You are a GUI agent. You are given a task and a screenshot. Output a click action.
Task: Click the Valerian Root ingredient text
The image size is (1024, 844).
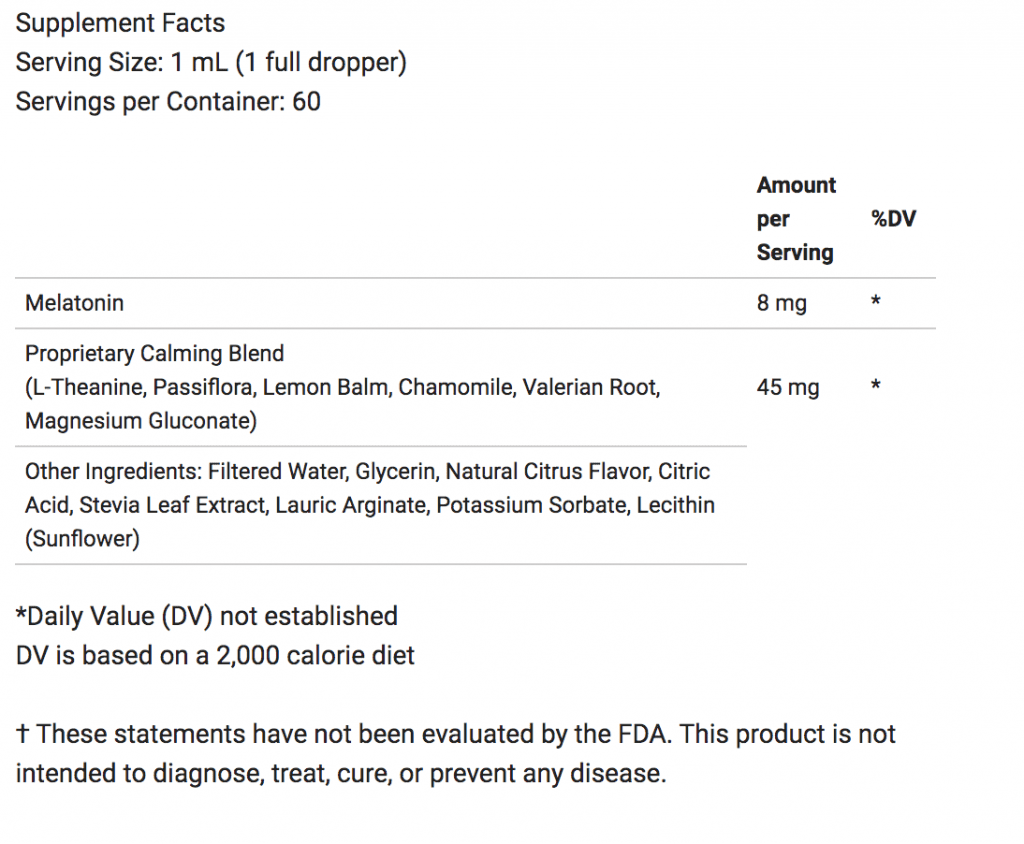[591, 387]
